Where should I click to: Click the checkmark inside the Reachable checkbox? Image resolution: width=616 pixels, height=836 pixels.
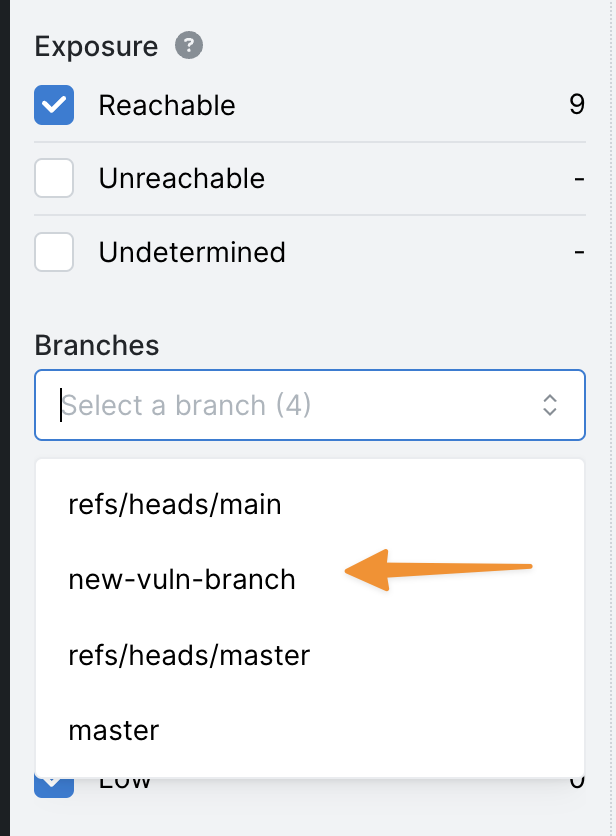click(x=53, y=104)
